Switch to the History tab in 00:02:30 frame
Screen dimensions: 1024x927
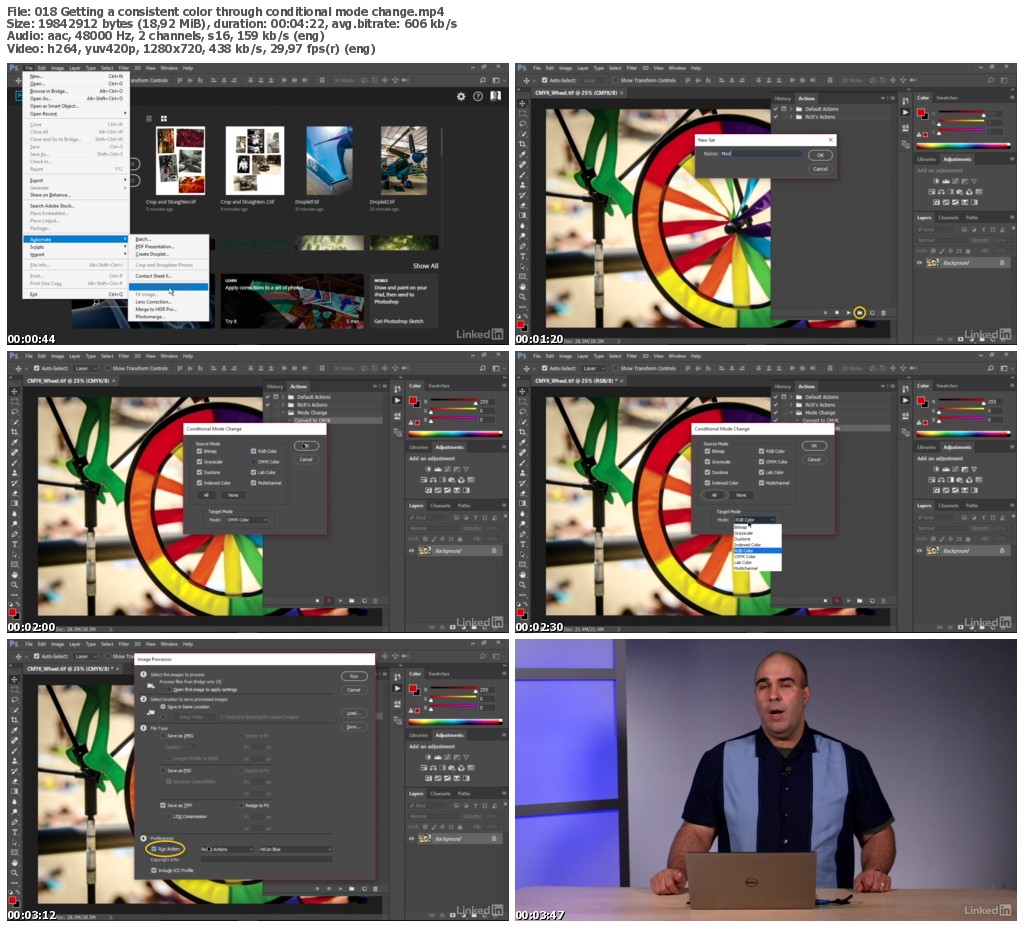click(783, 386)
